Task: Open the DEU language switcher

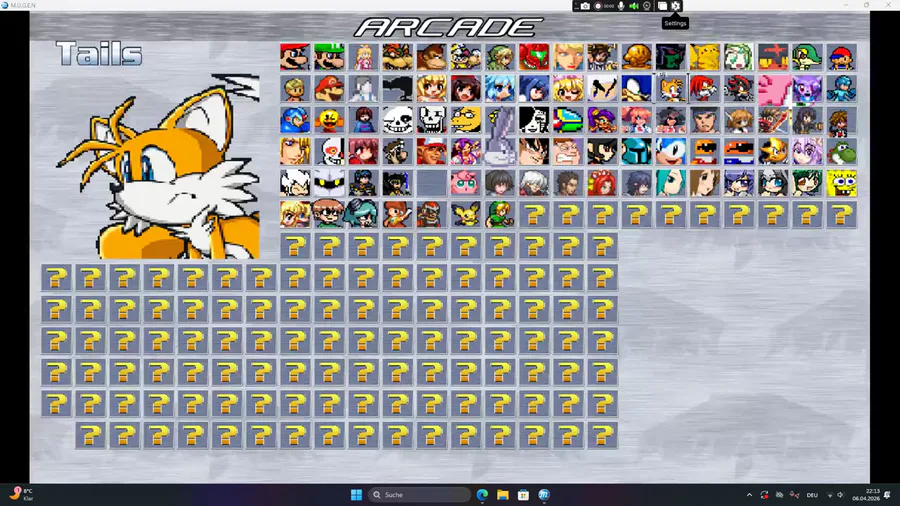Action: [812, 495]
